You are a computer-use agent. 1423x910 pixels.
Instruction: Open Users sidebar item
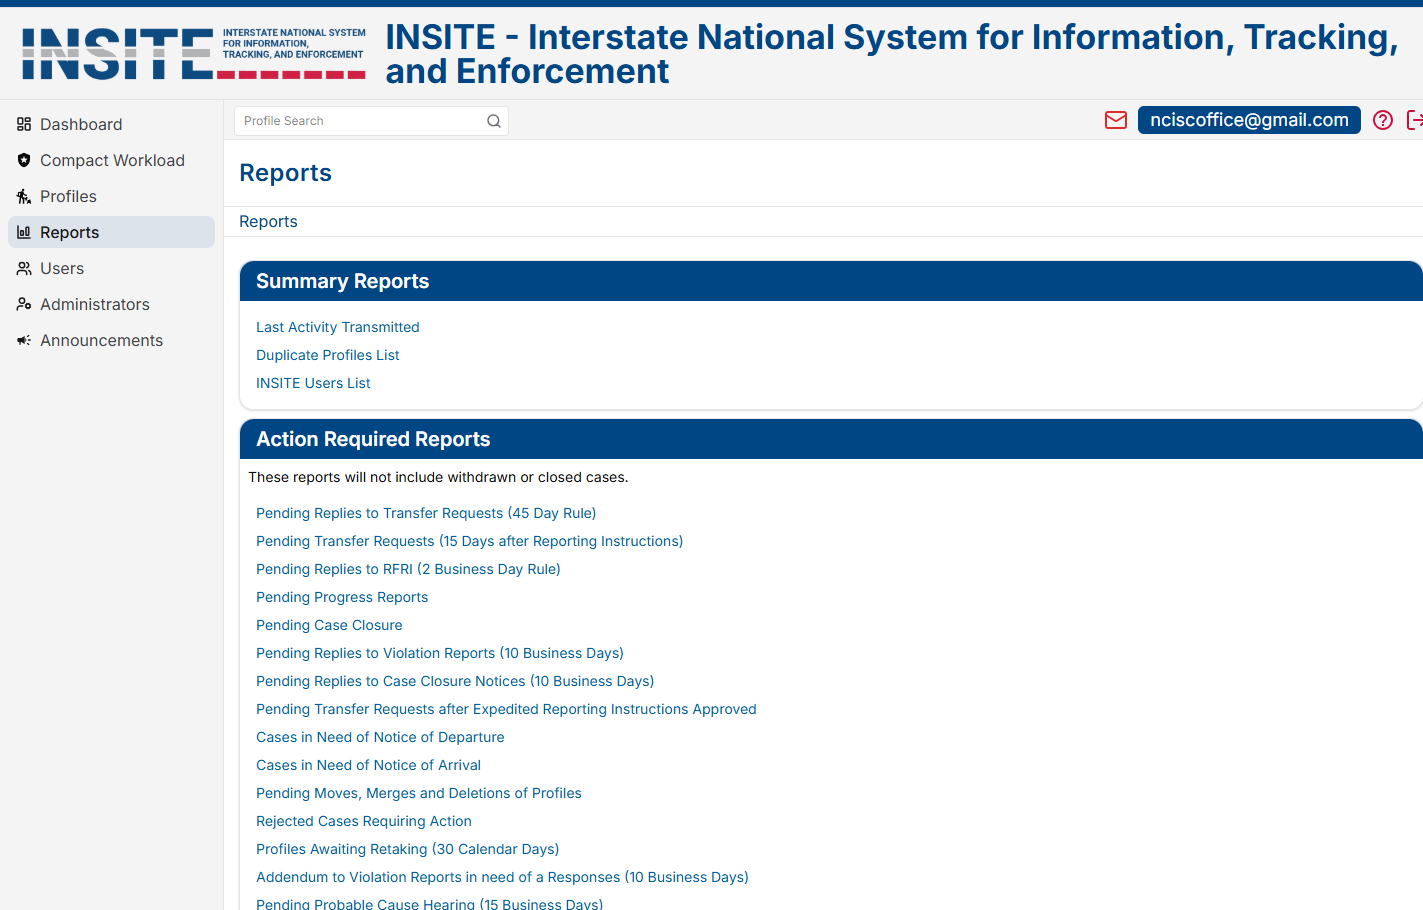click(111, 268)
